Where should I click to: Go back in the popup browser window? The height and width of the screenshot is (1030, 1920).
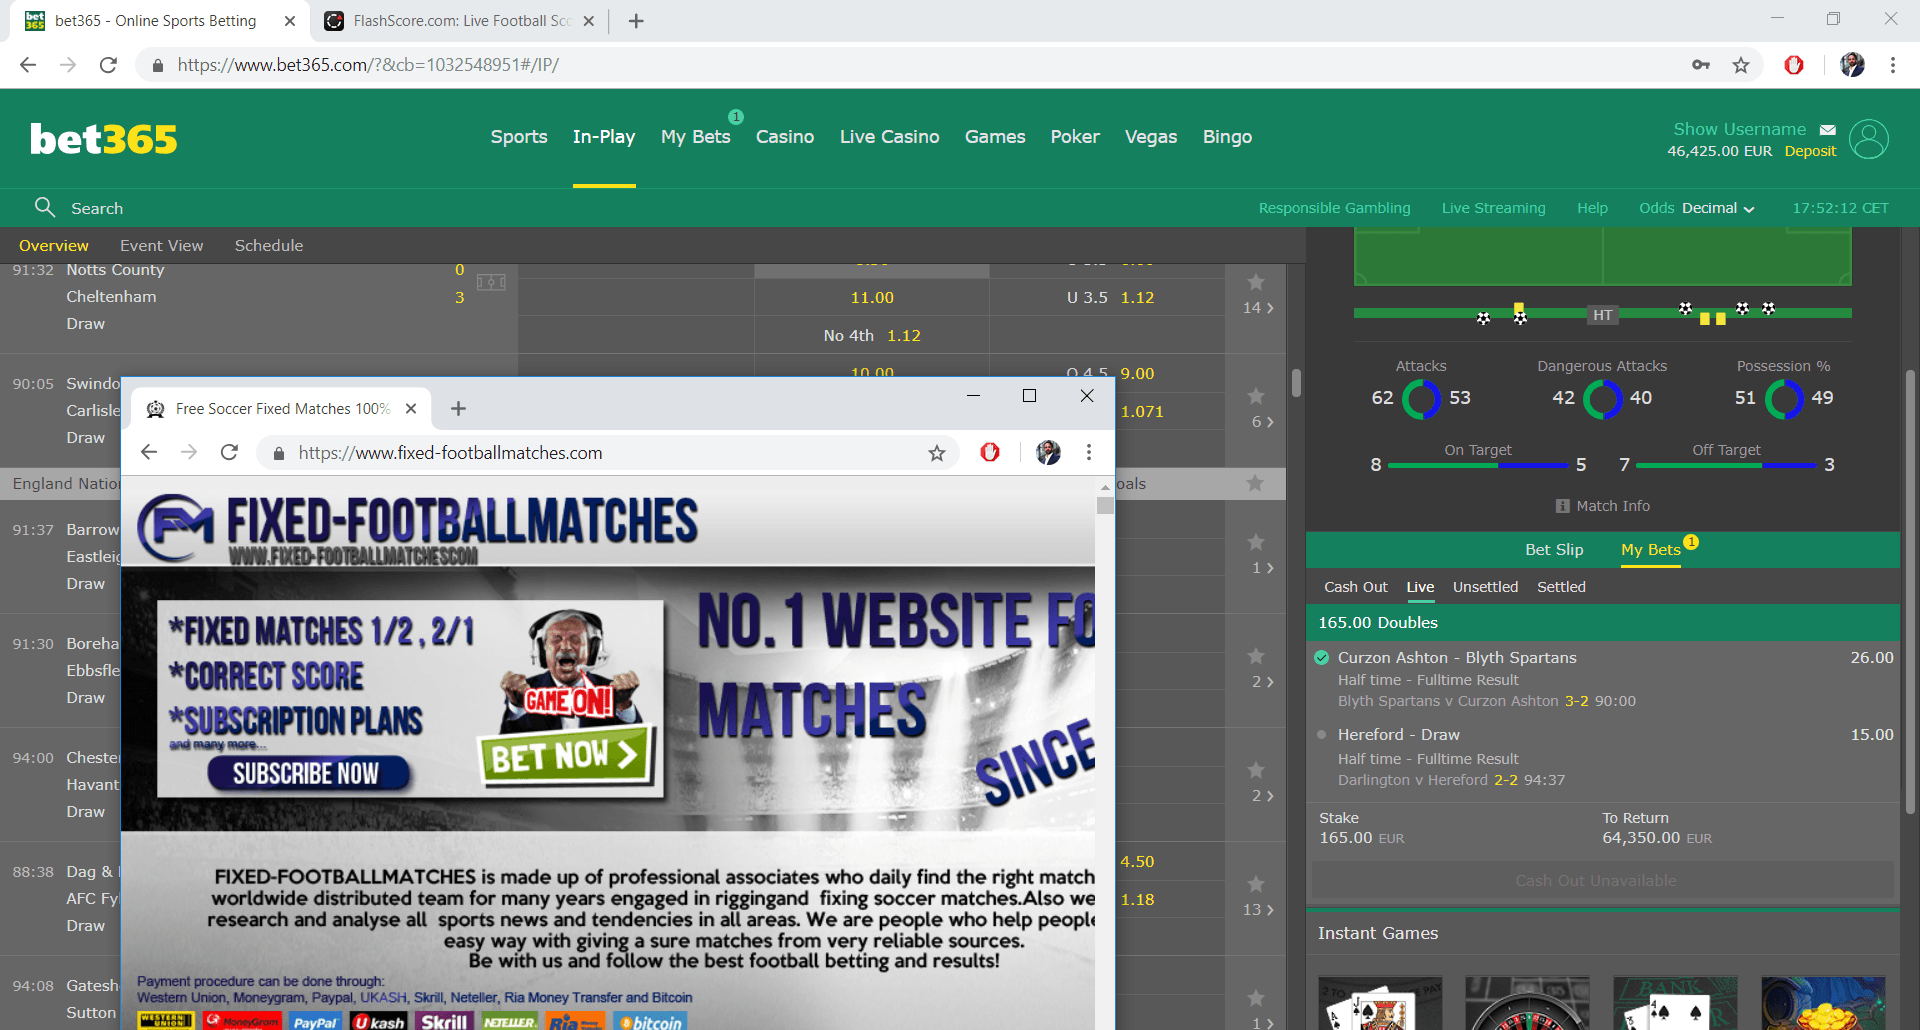(149, 452)
